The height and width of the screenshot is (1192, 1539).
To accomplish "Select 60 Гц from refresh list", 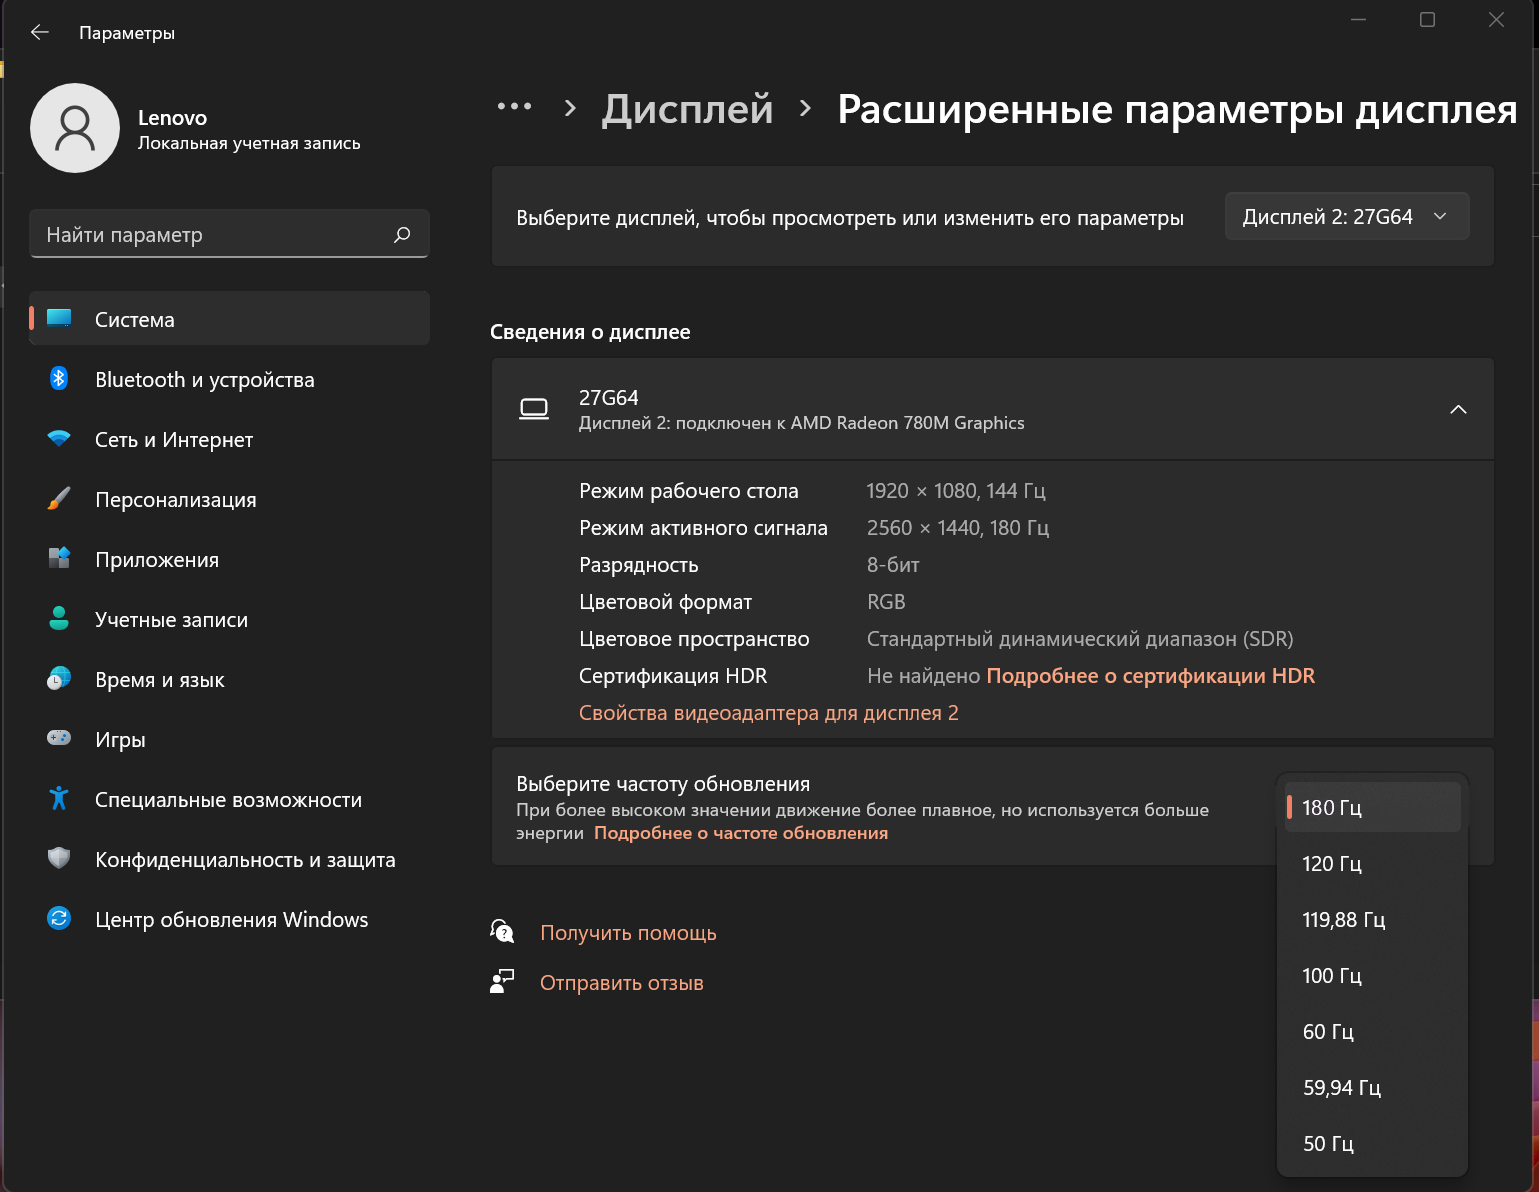I will pos(1328,1032).
